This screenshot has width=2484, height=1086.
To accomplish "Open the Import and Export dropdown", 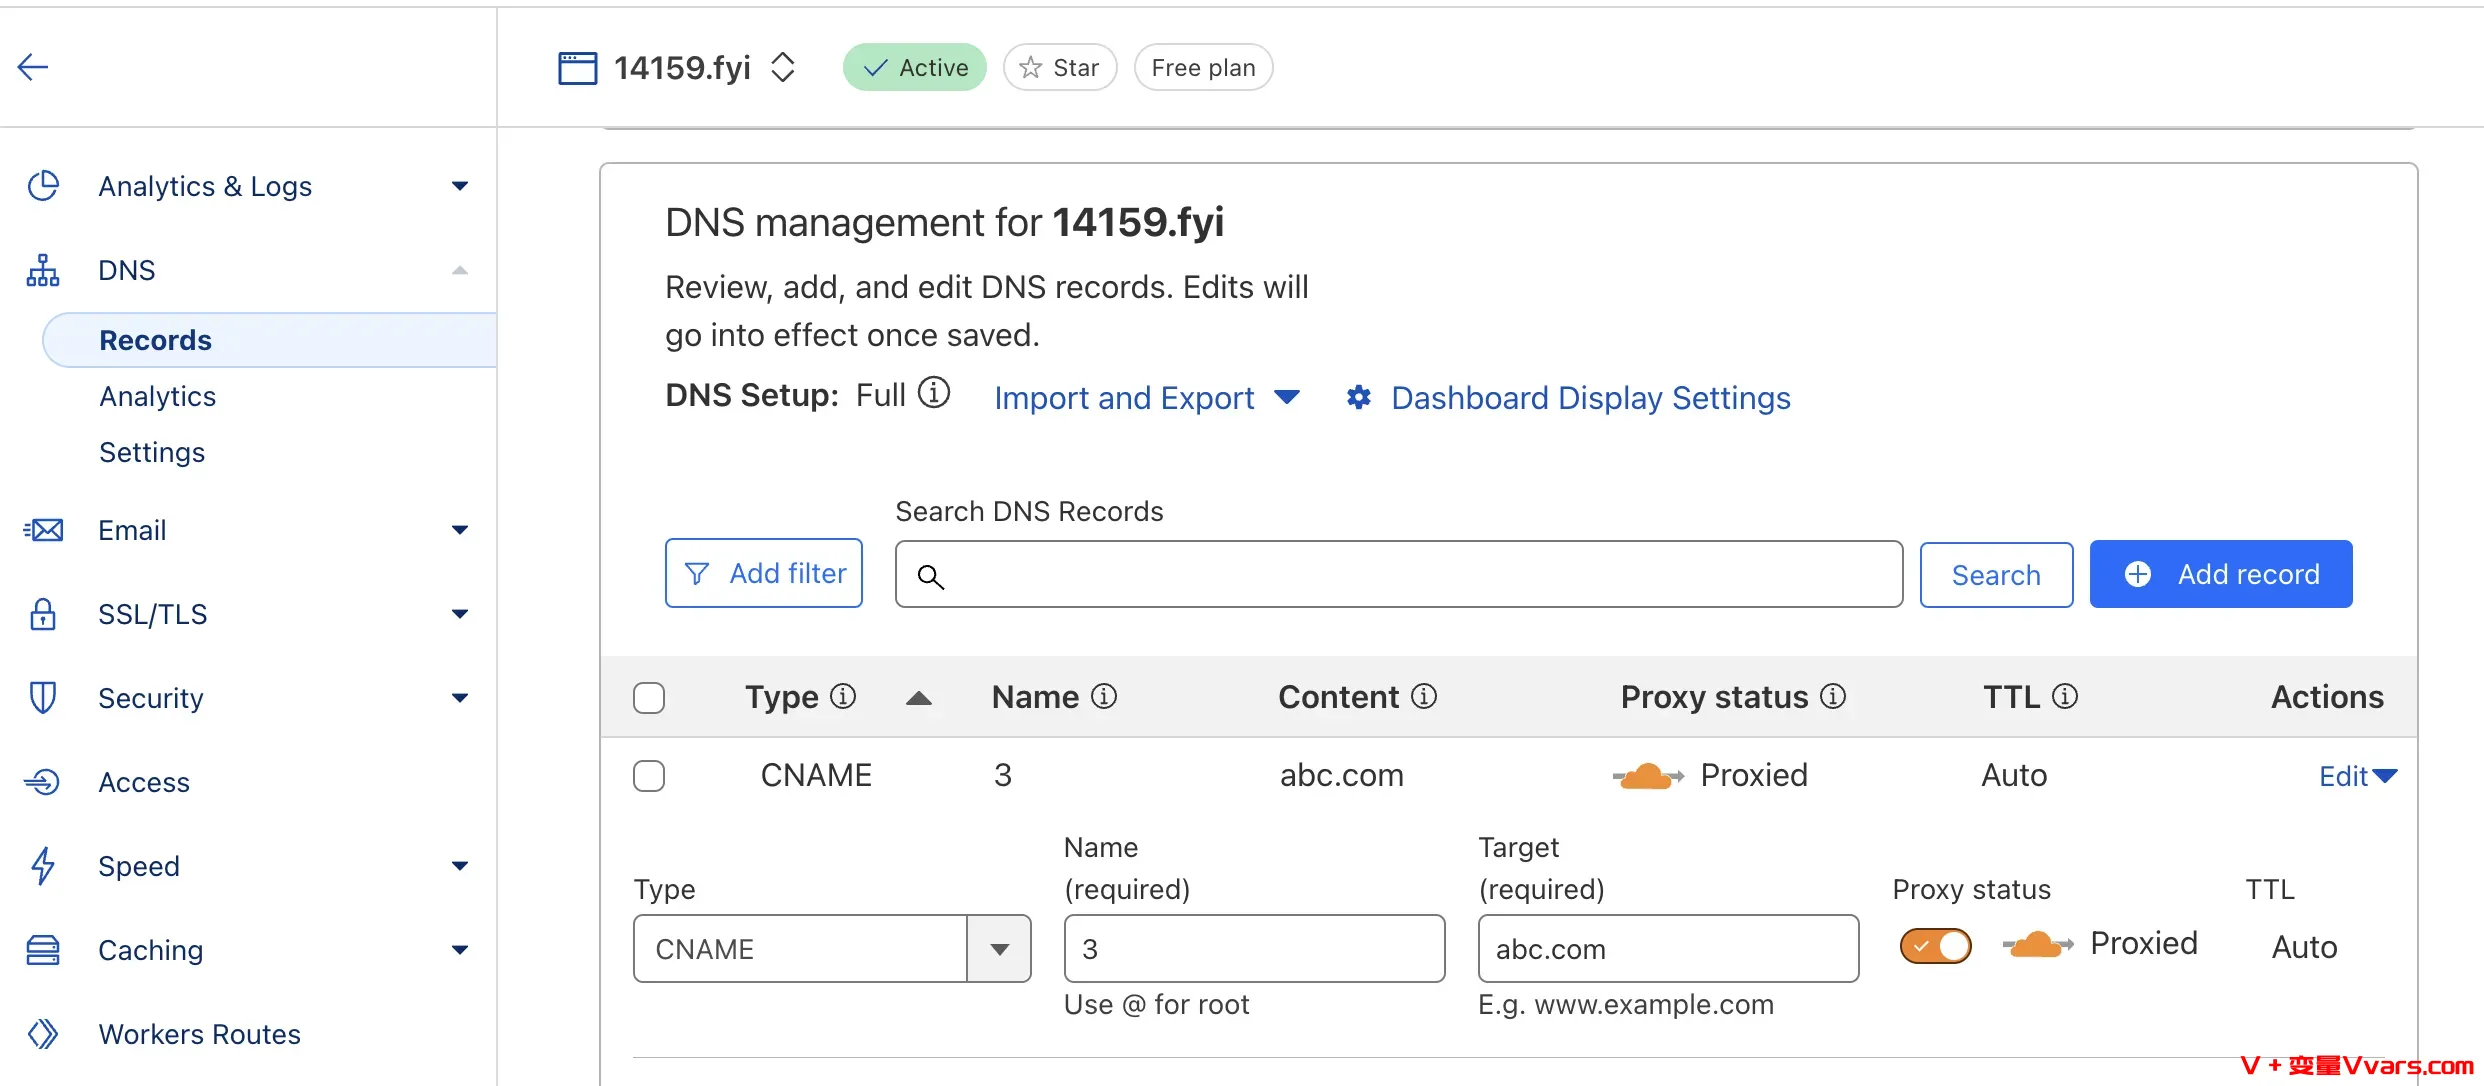I will pos(1146,398).
